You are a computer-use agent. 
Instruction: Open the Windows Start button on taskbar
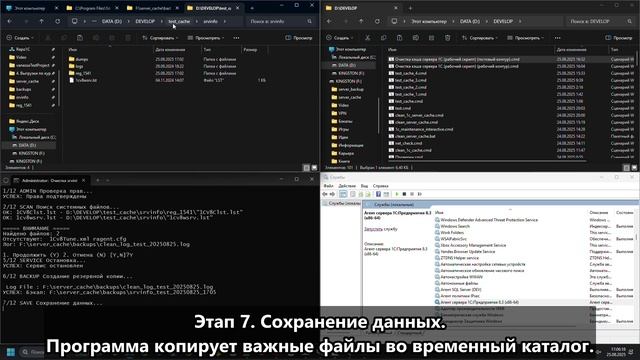(x=11, y=352)
